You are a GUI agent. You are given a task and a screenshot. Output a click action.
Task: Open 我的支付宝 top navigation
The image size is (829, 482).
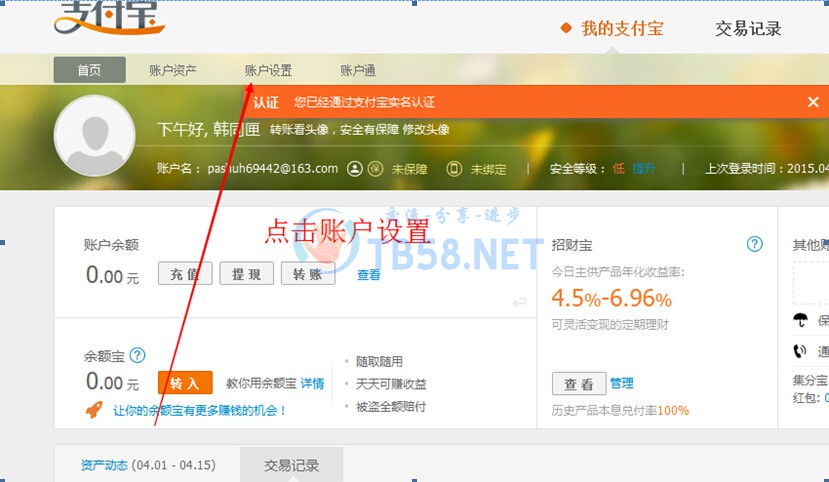622,29
